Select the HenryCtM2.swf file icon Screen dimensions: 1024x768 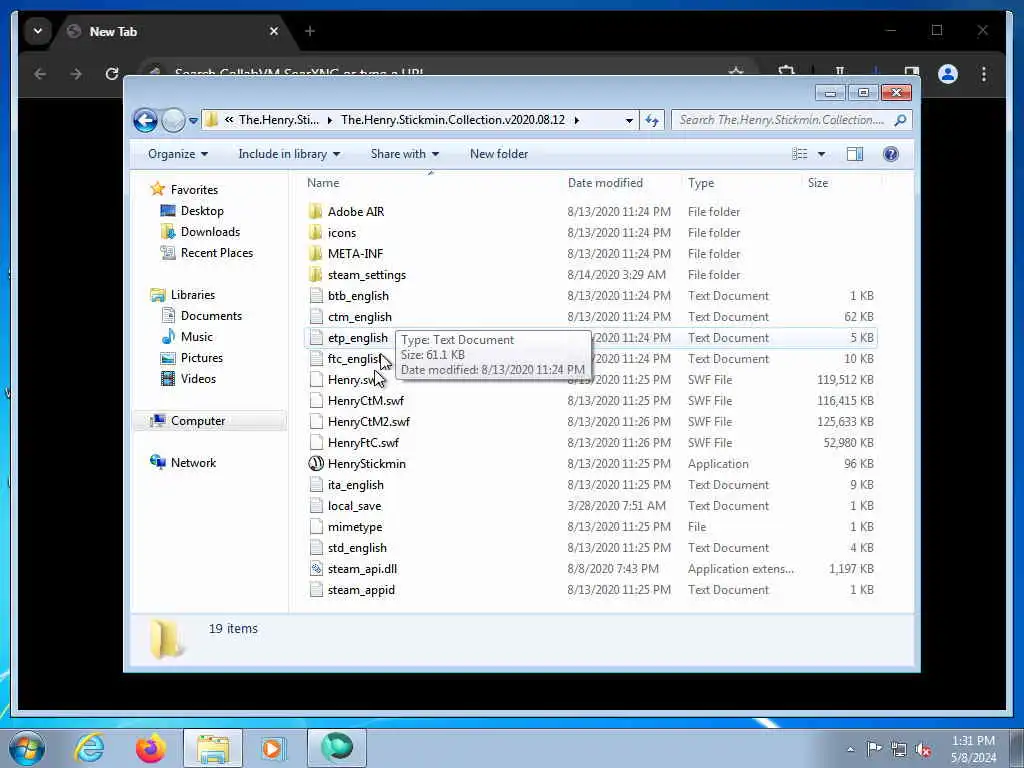(x=316, y=422)
